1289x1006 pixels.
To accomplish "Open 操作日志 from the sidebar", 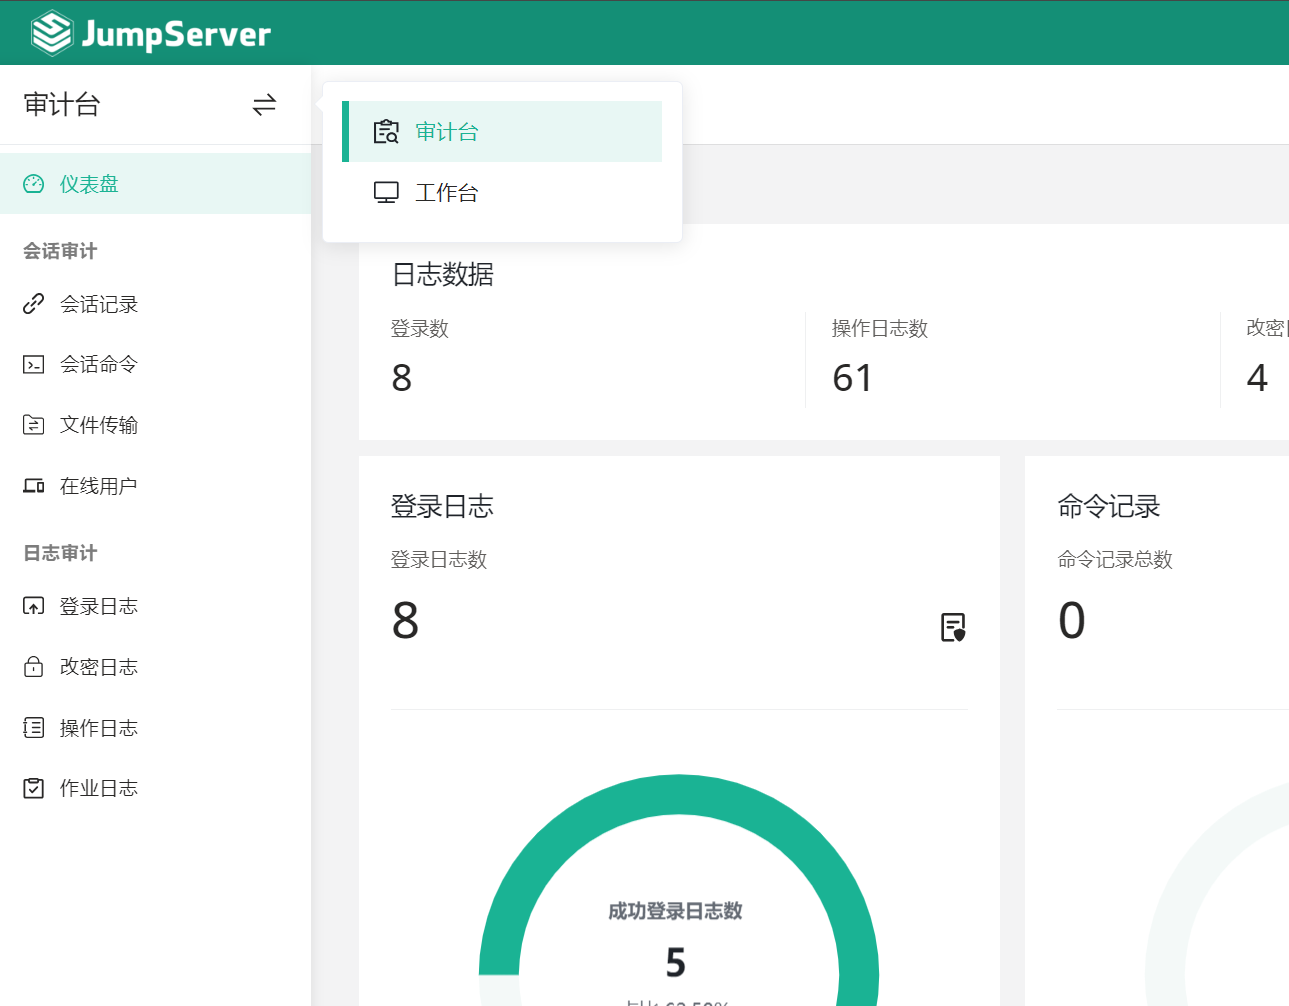I will pos(98,728).
